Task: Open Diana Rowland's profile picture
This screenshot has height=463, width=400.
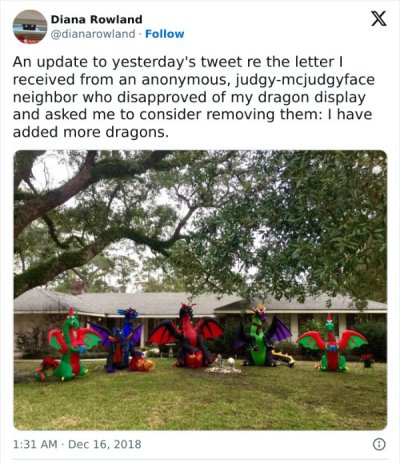Action: tap(30, 27)
